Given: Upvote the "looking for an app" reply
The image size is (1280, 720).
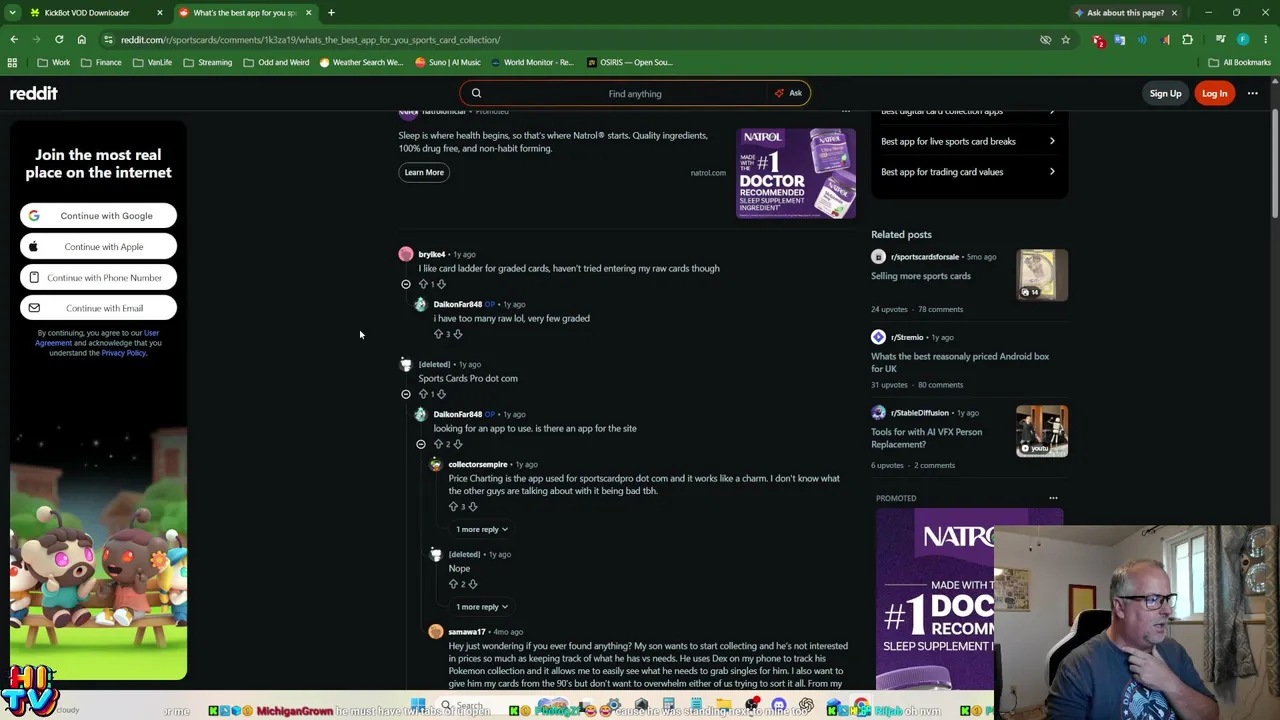Looking at the screenshot, I should pos(438,444).
